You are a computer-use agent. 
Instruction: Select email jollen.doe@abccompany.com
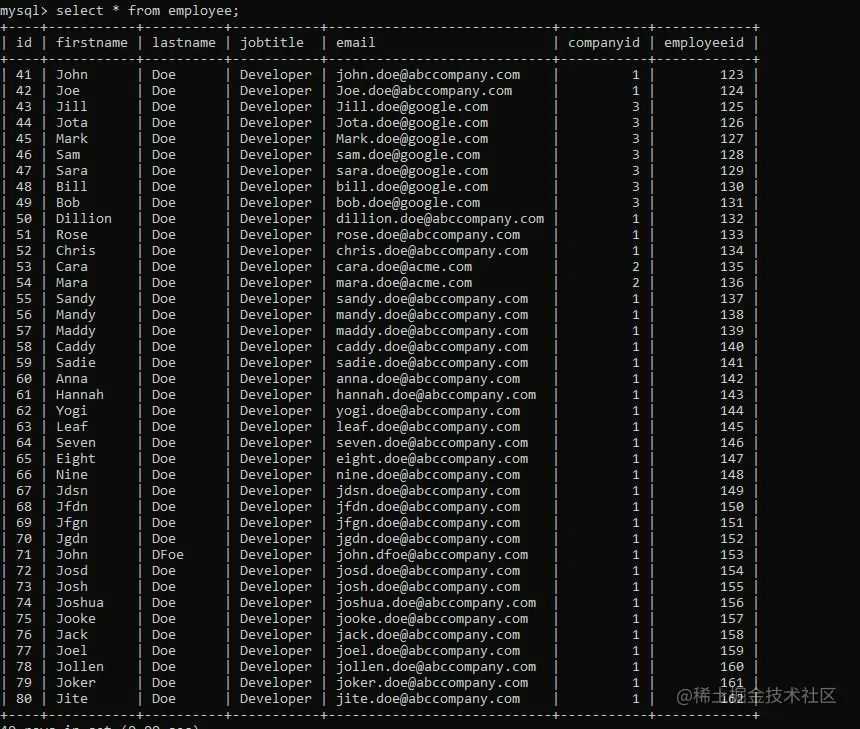click(x=436, y=666)
